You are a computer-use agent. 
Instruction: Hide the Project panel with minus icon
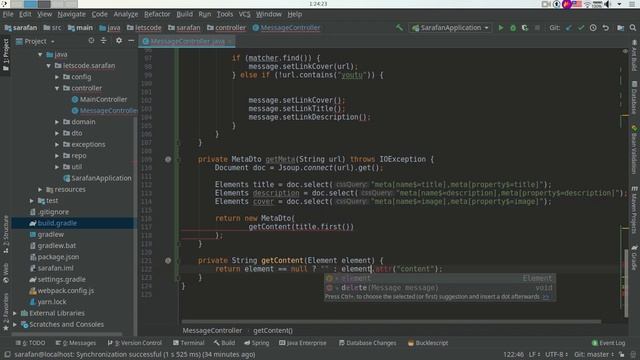click(131, 41)
